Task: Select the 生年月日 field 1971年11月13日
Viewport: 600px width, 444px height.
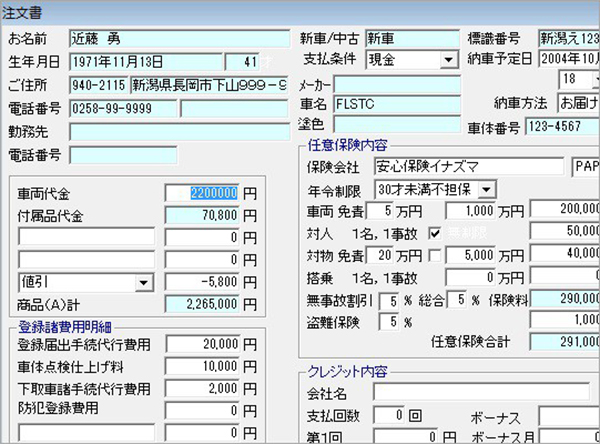Action: [146, 62]
